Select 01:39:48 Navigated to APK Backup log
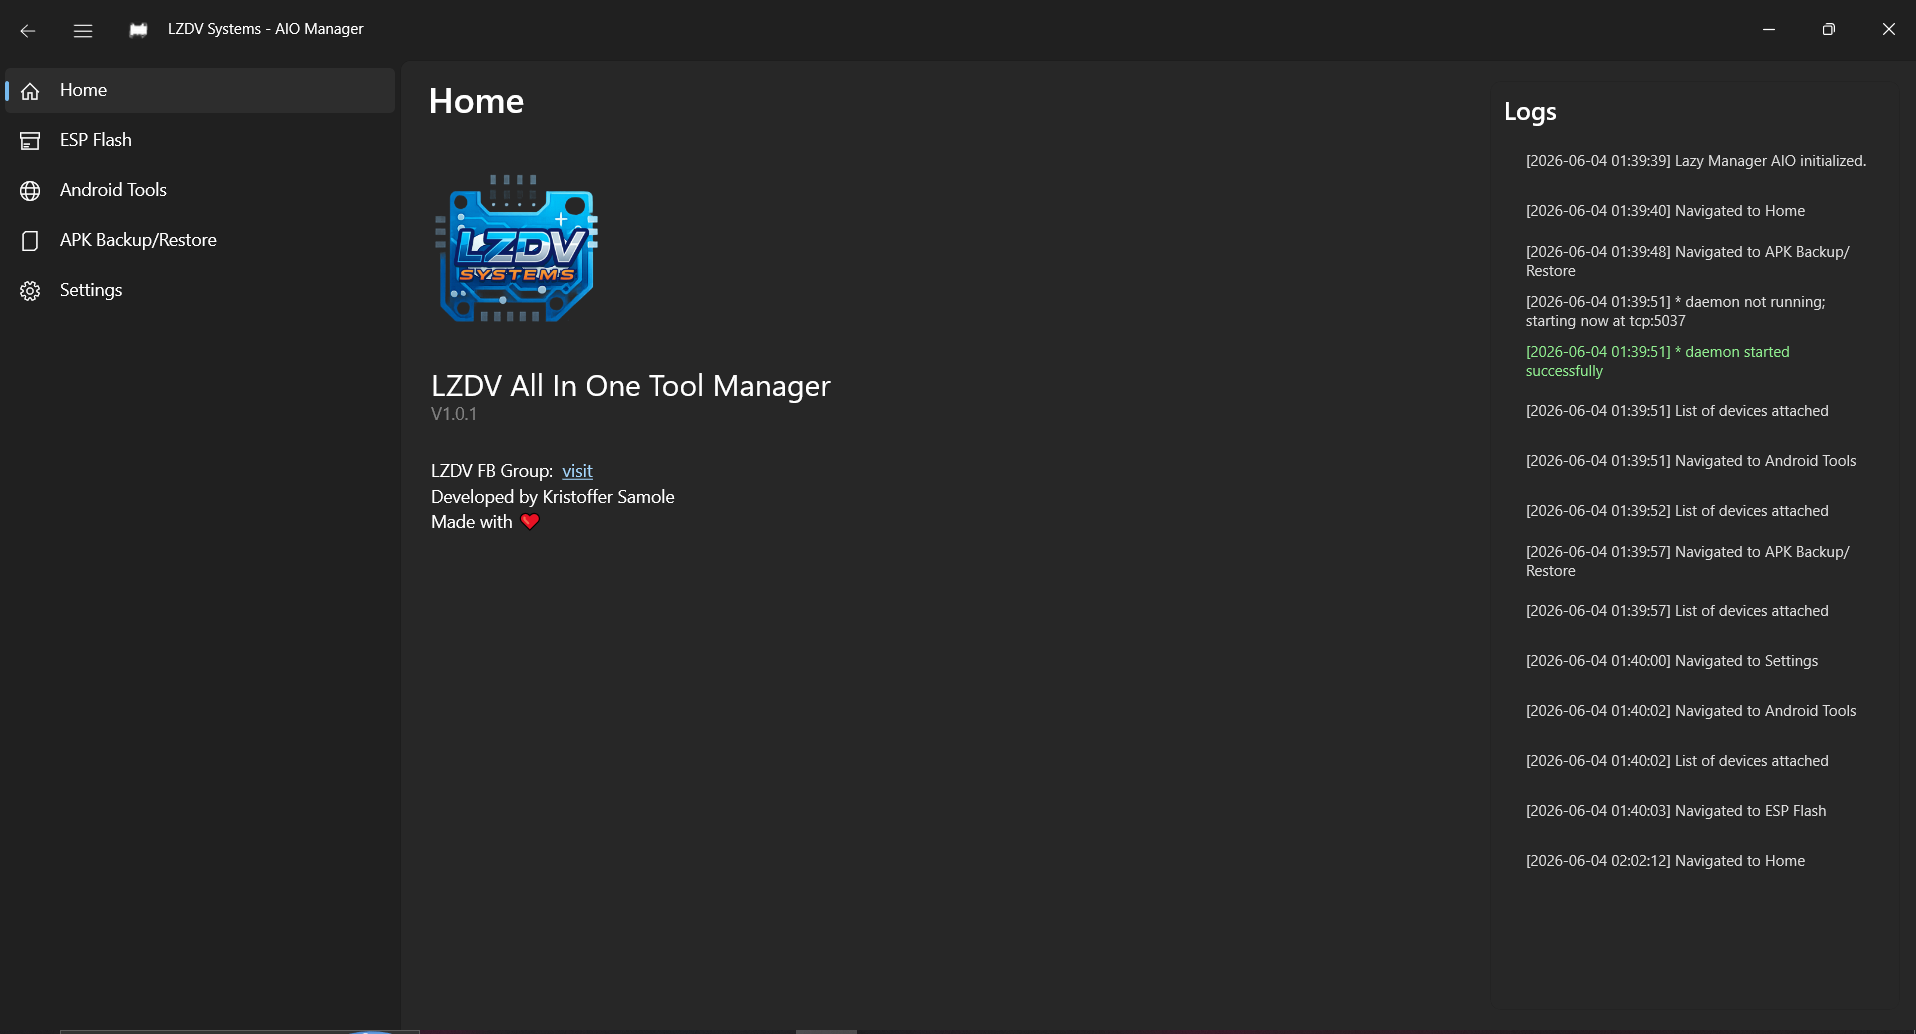 pyautogui.click(x=1688, y=261)
